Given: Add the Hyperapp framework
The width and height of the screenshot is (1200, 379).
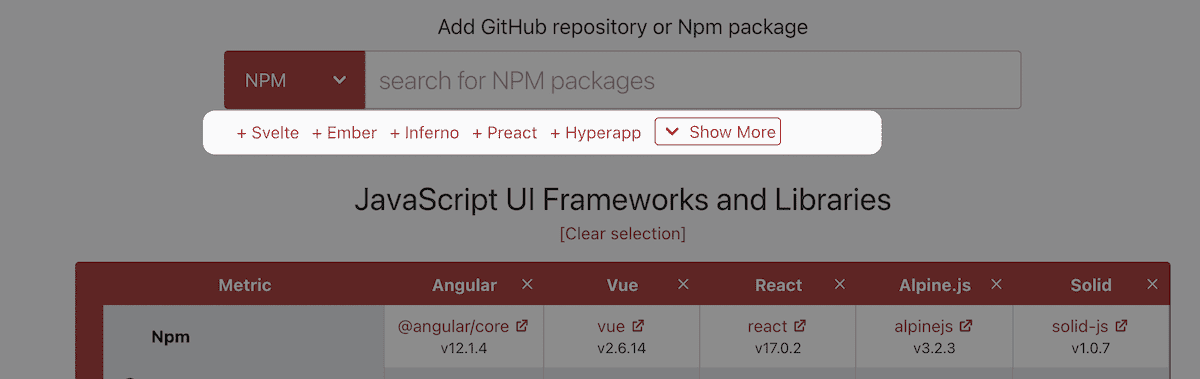Looking at the screenshot, I should click(596, 132).
